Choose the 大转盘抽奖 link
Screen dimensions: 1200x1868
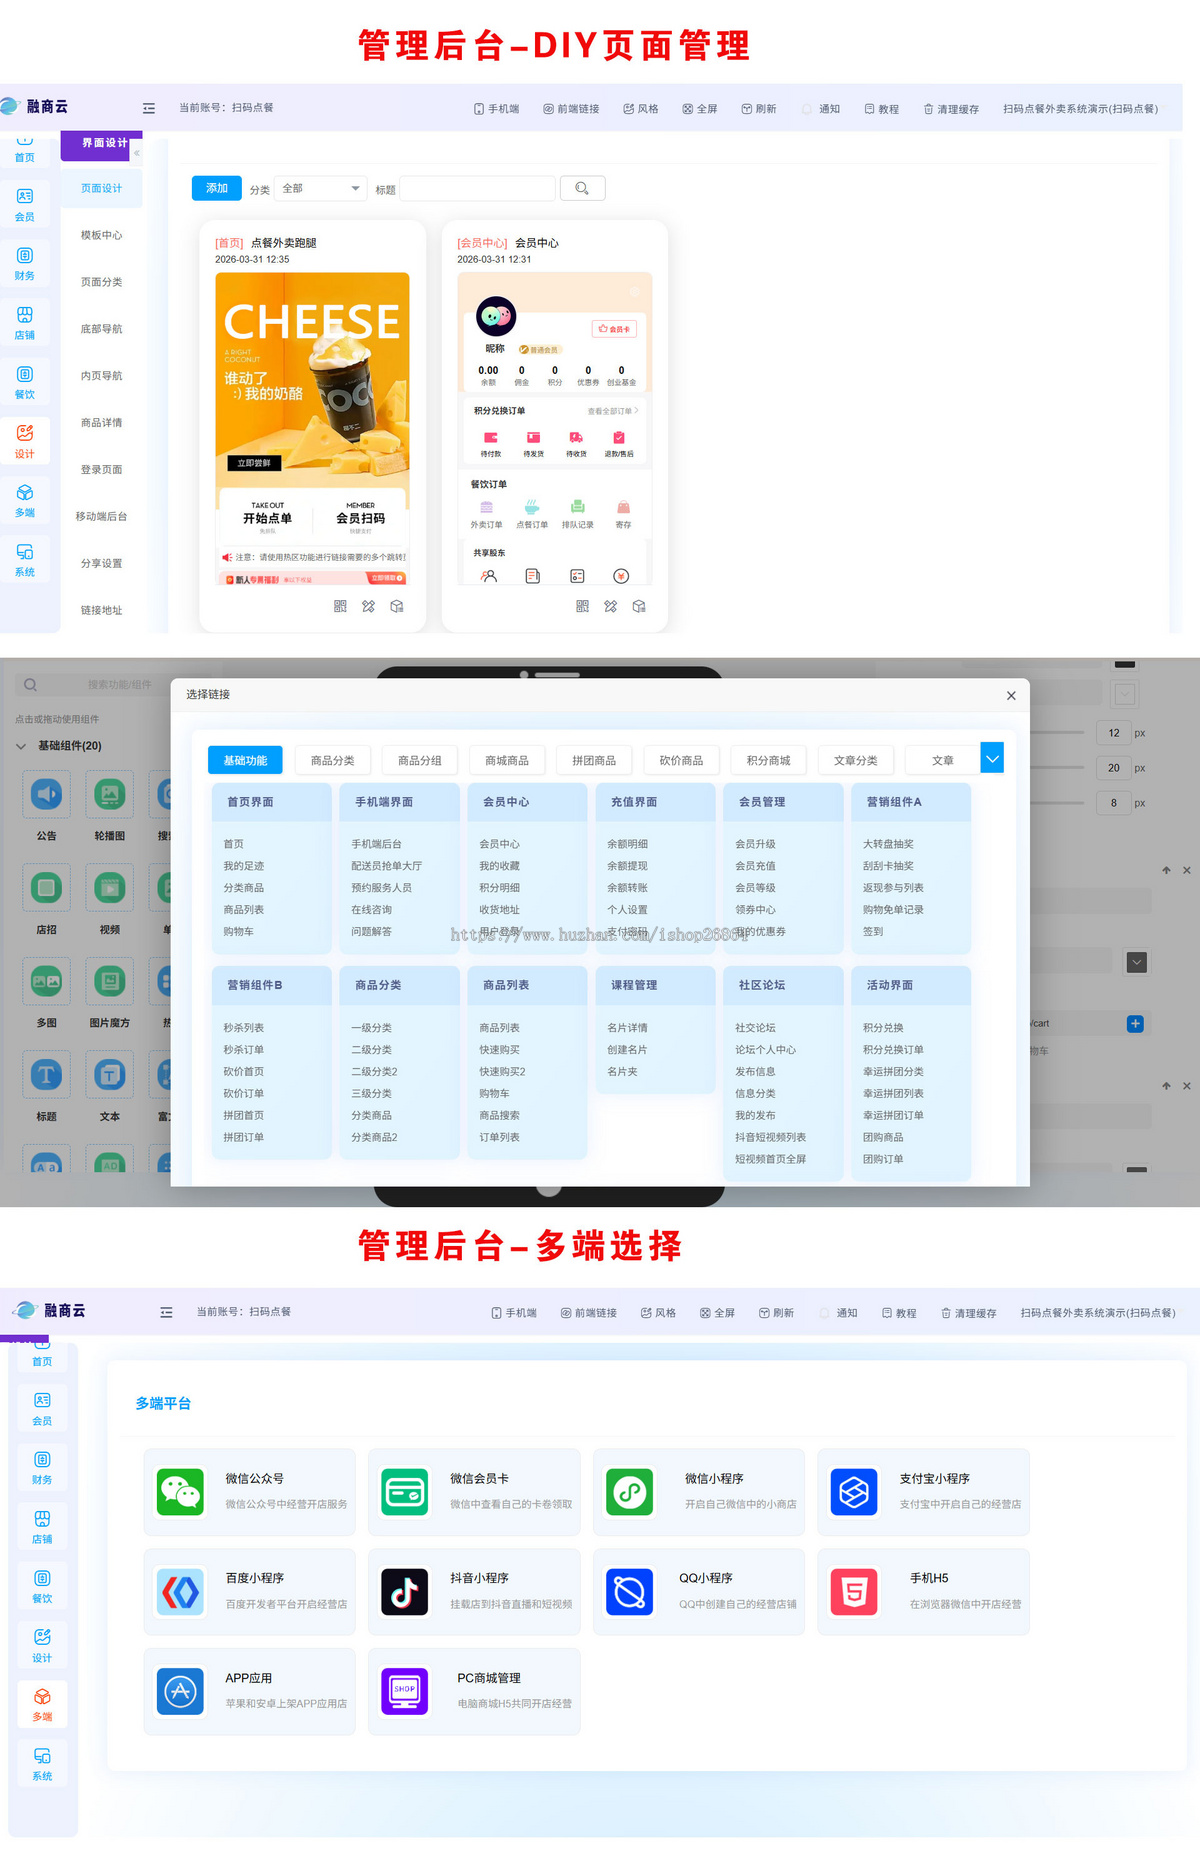pyautogui.click(x=888, y=844)
